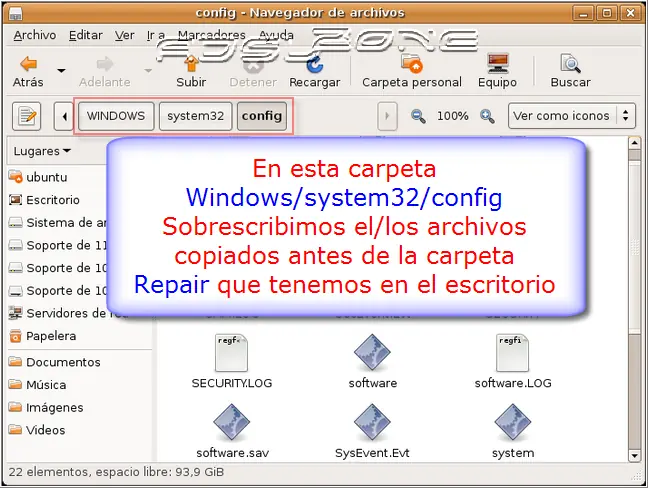Open Papelera in the sidebar
This screenshot has height=488, width=648.
pyautogui.click(x=42, y=336)
